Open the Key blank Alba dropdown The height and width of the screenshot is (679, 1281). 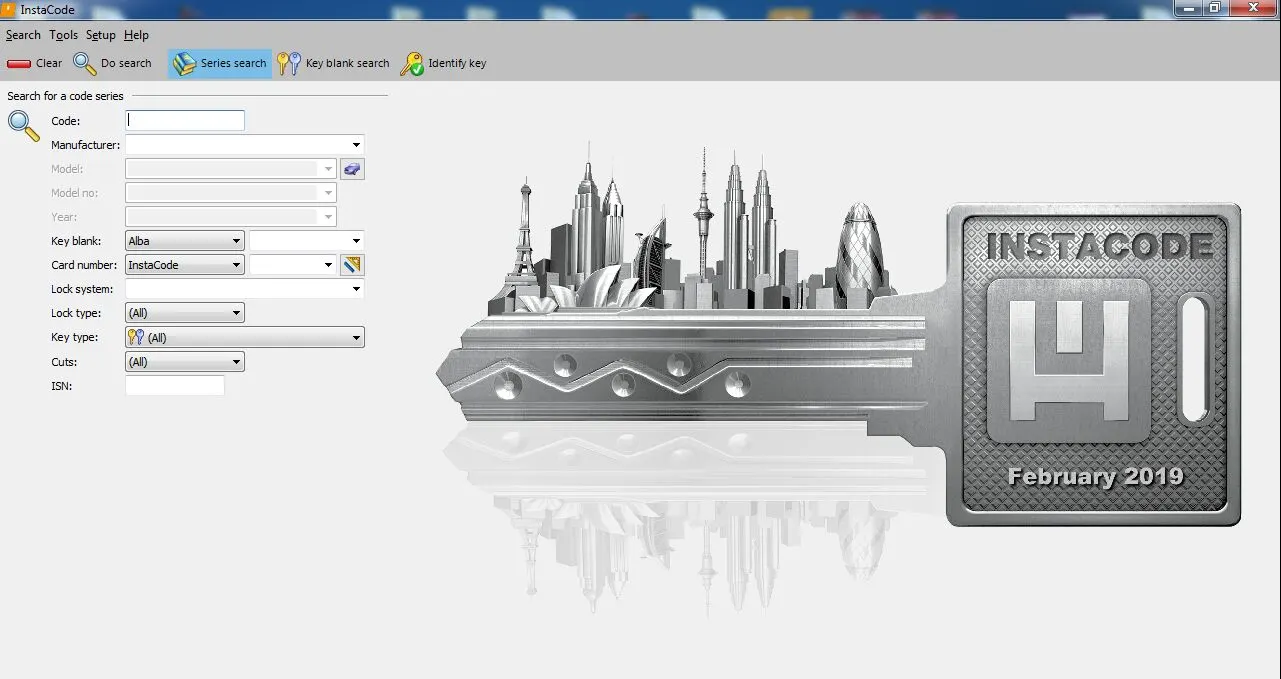(185, 241)
